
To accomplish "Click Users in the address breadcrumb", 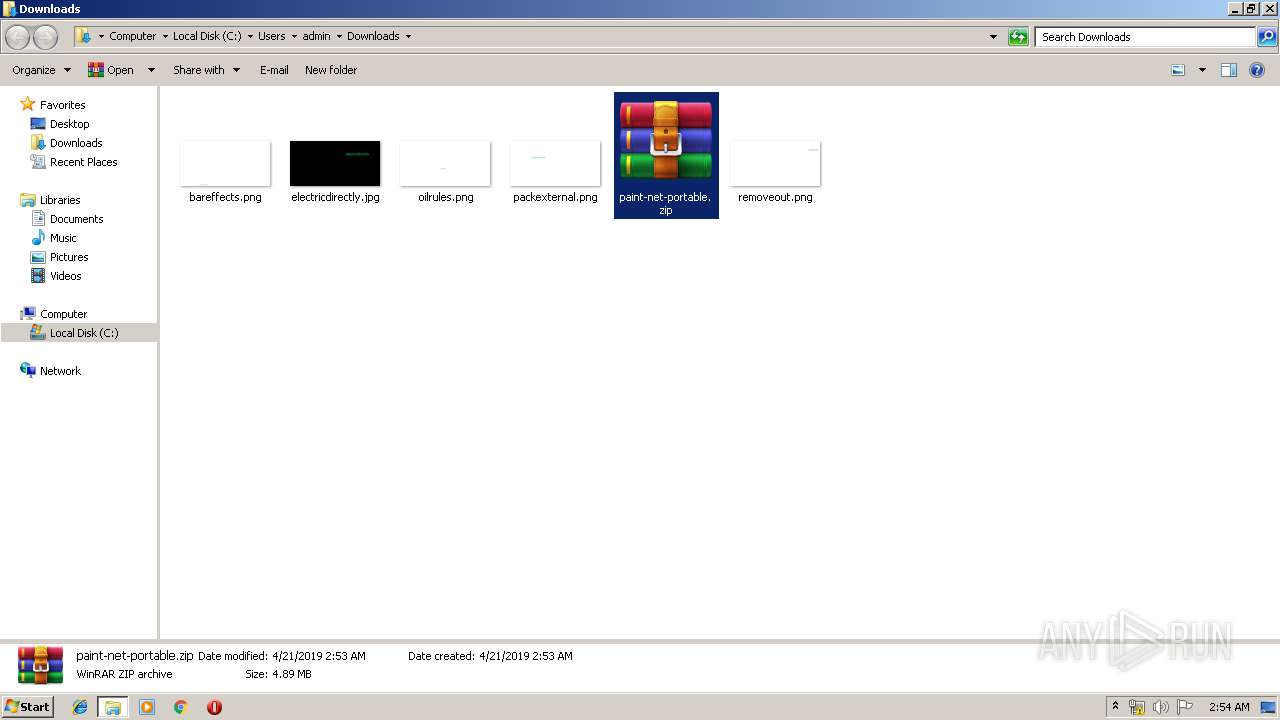I will click(272, 36).
